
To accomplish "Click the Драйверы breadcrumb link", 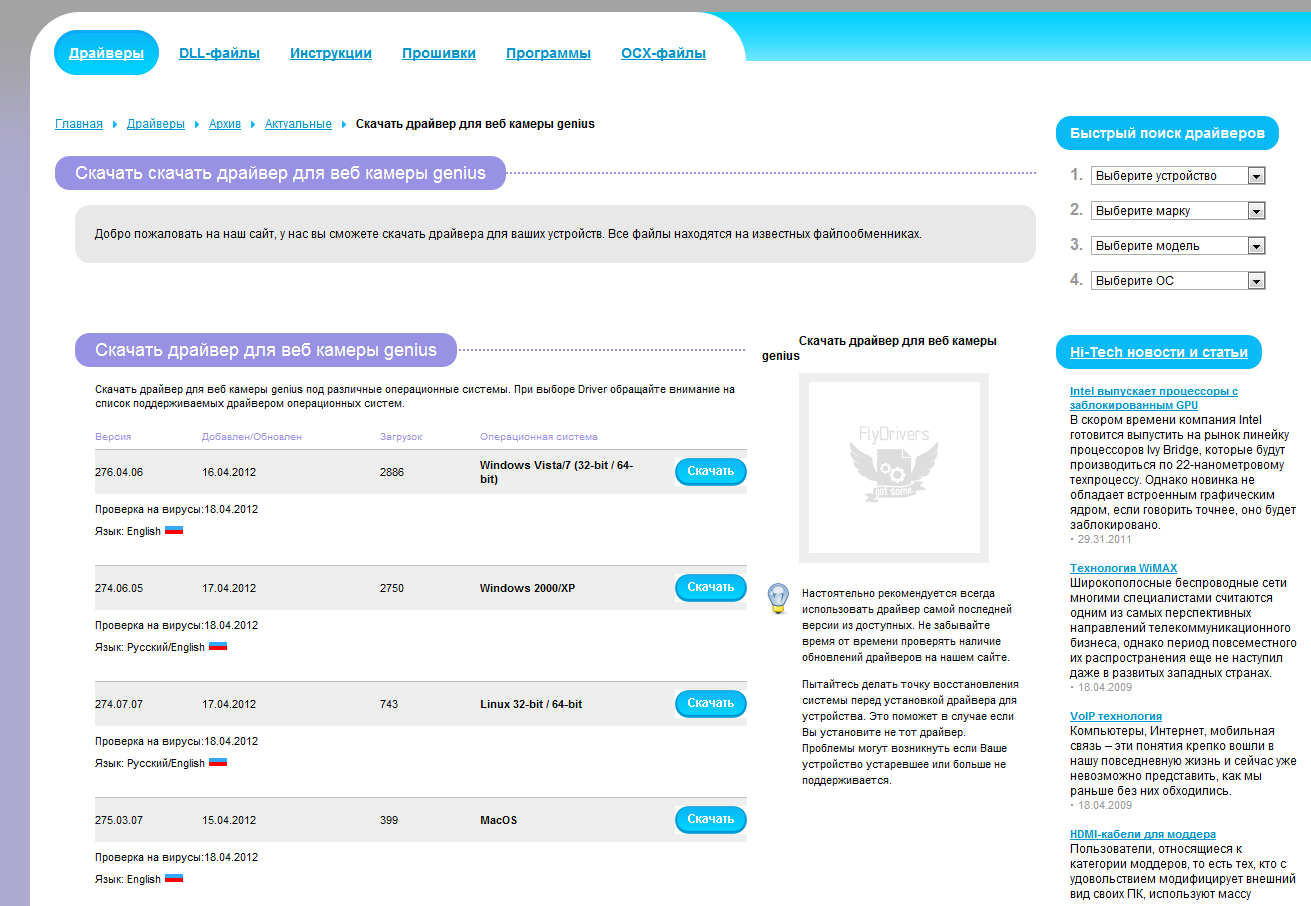I will (x=156, y=124).
